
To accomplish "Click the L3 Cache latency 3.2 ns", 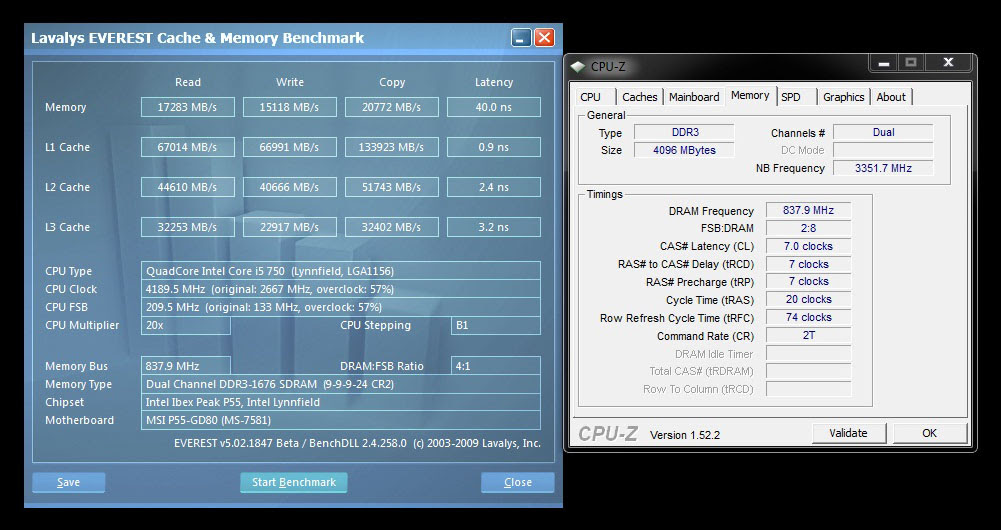I will coord(494,227).
